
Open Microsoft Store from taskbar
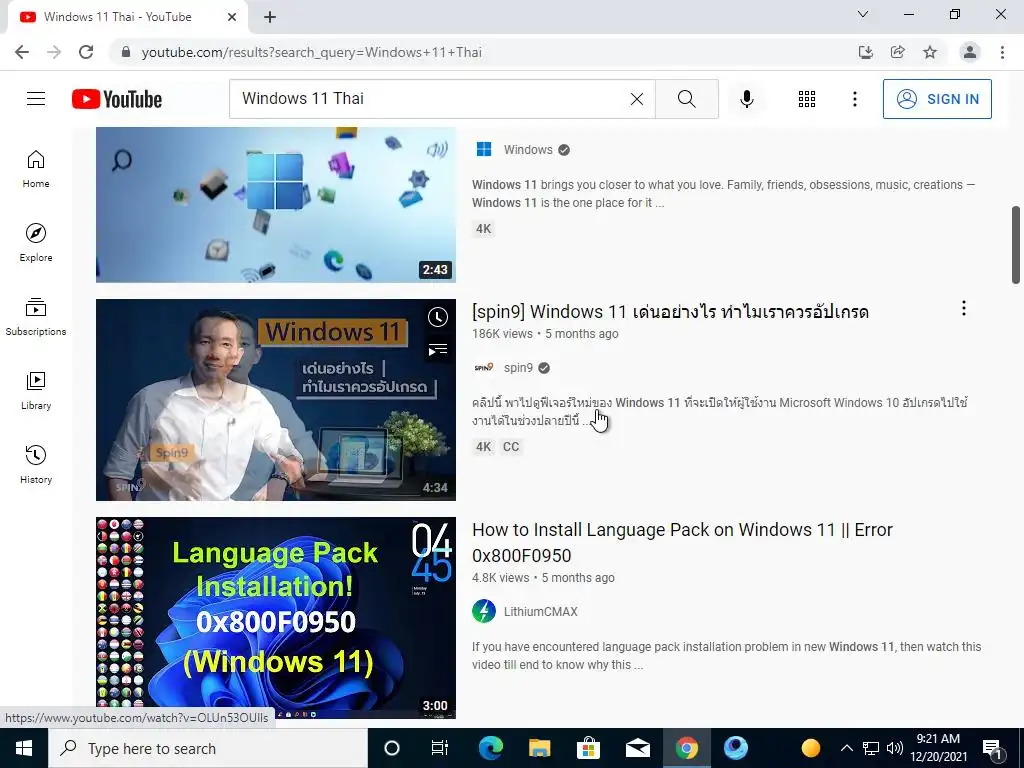[x=588, y=748]
